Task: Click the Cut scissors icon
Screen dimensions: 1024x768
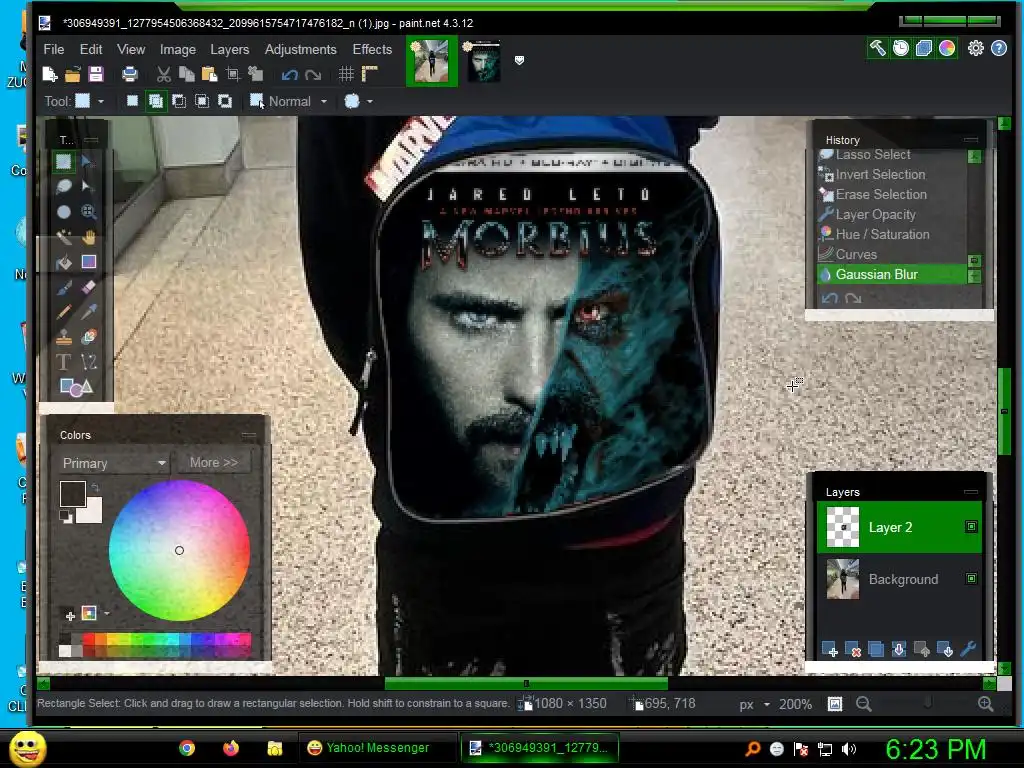Action: pos(163,74)
